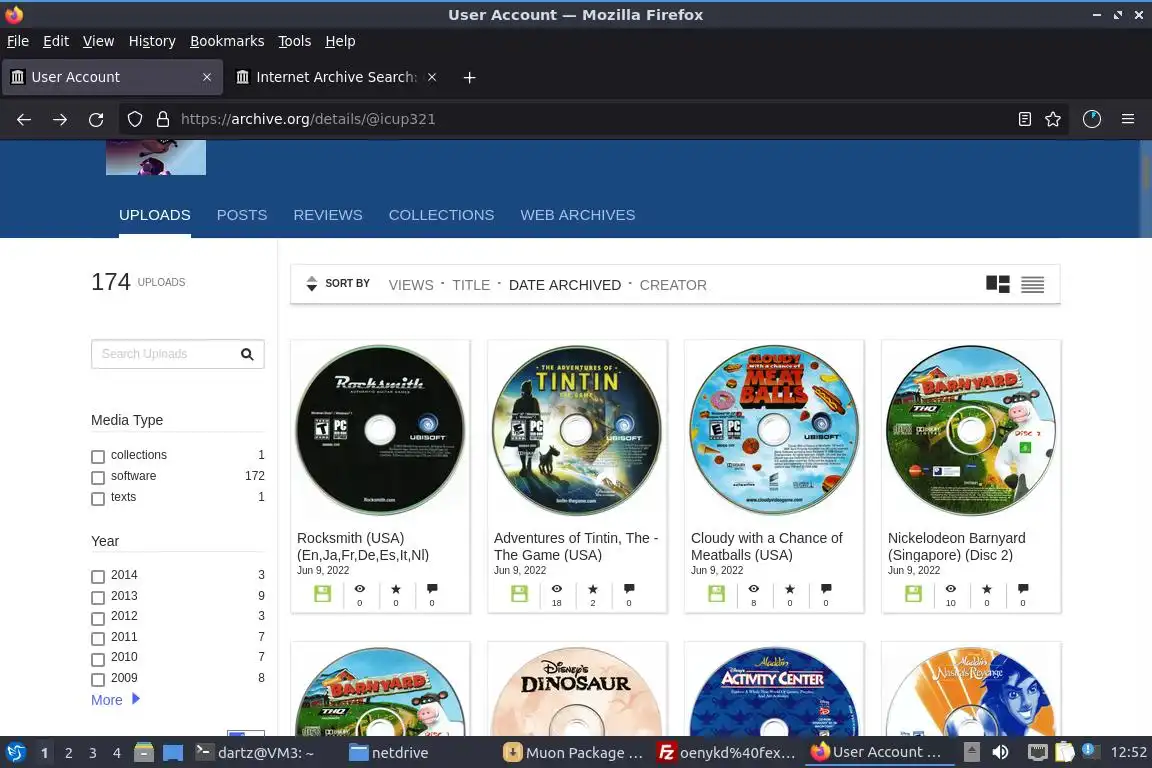
Task: Bookmark this page with the star icon
Action: [1053, 119]
